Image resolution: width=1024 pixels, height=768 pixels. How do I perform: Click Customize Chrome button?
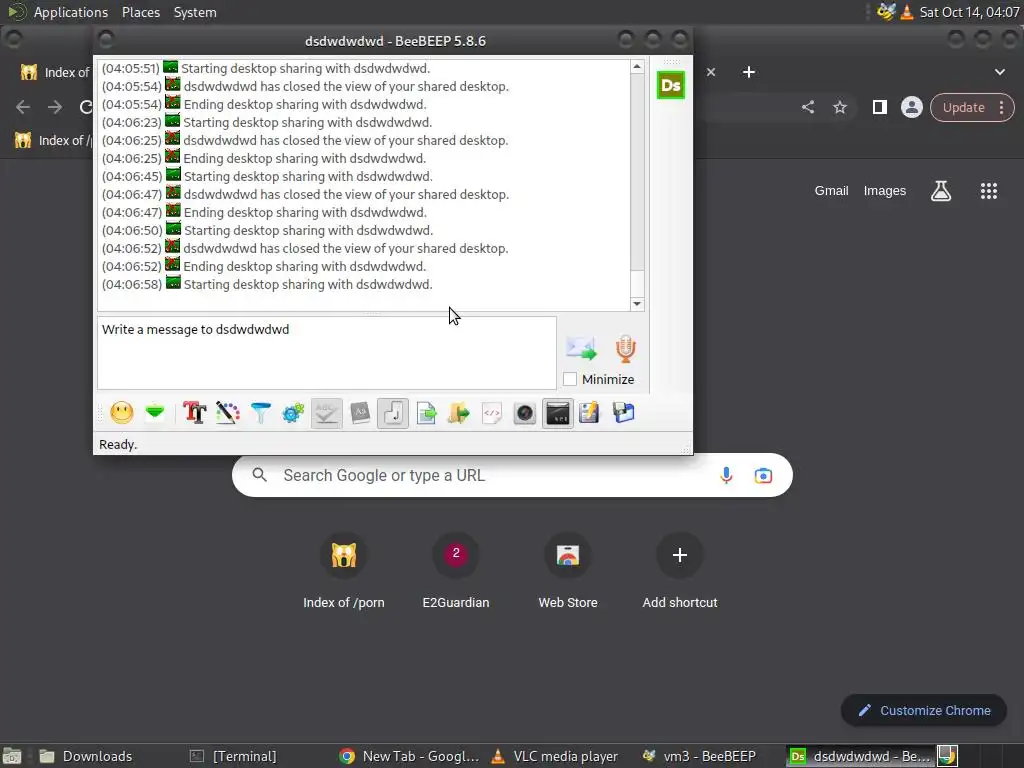(923, 711)
